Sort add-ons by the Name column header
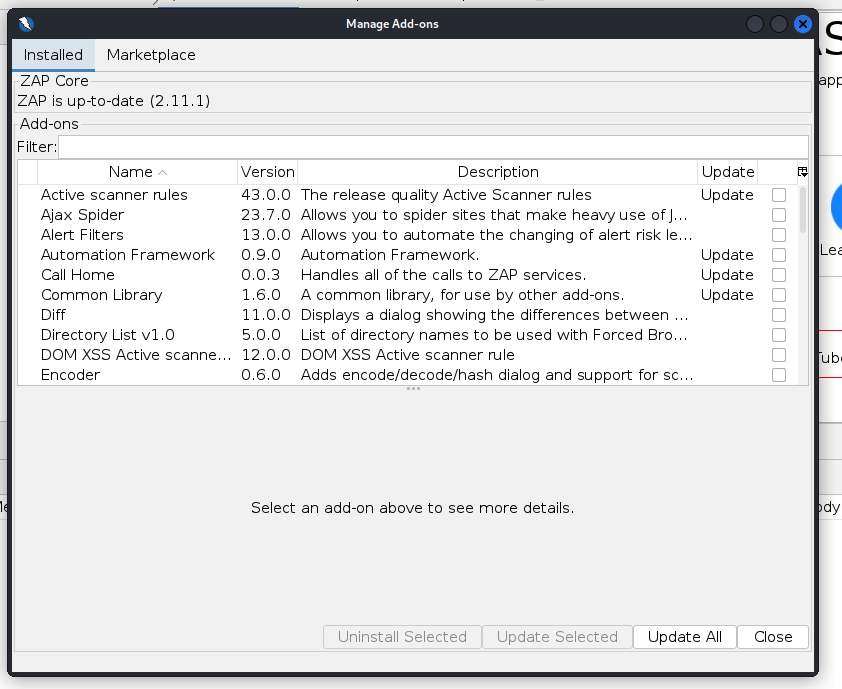The image size is (842, 689). pyautogui.click(x=137, y=172)
